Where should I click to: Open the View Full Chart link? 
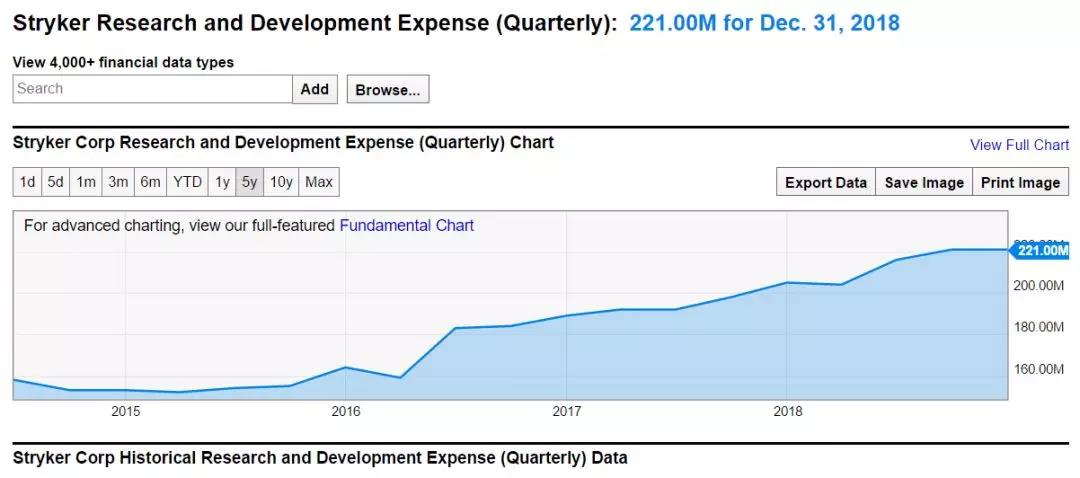[x=1019, y=145]
